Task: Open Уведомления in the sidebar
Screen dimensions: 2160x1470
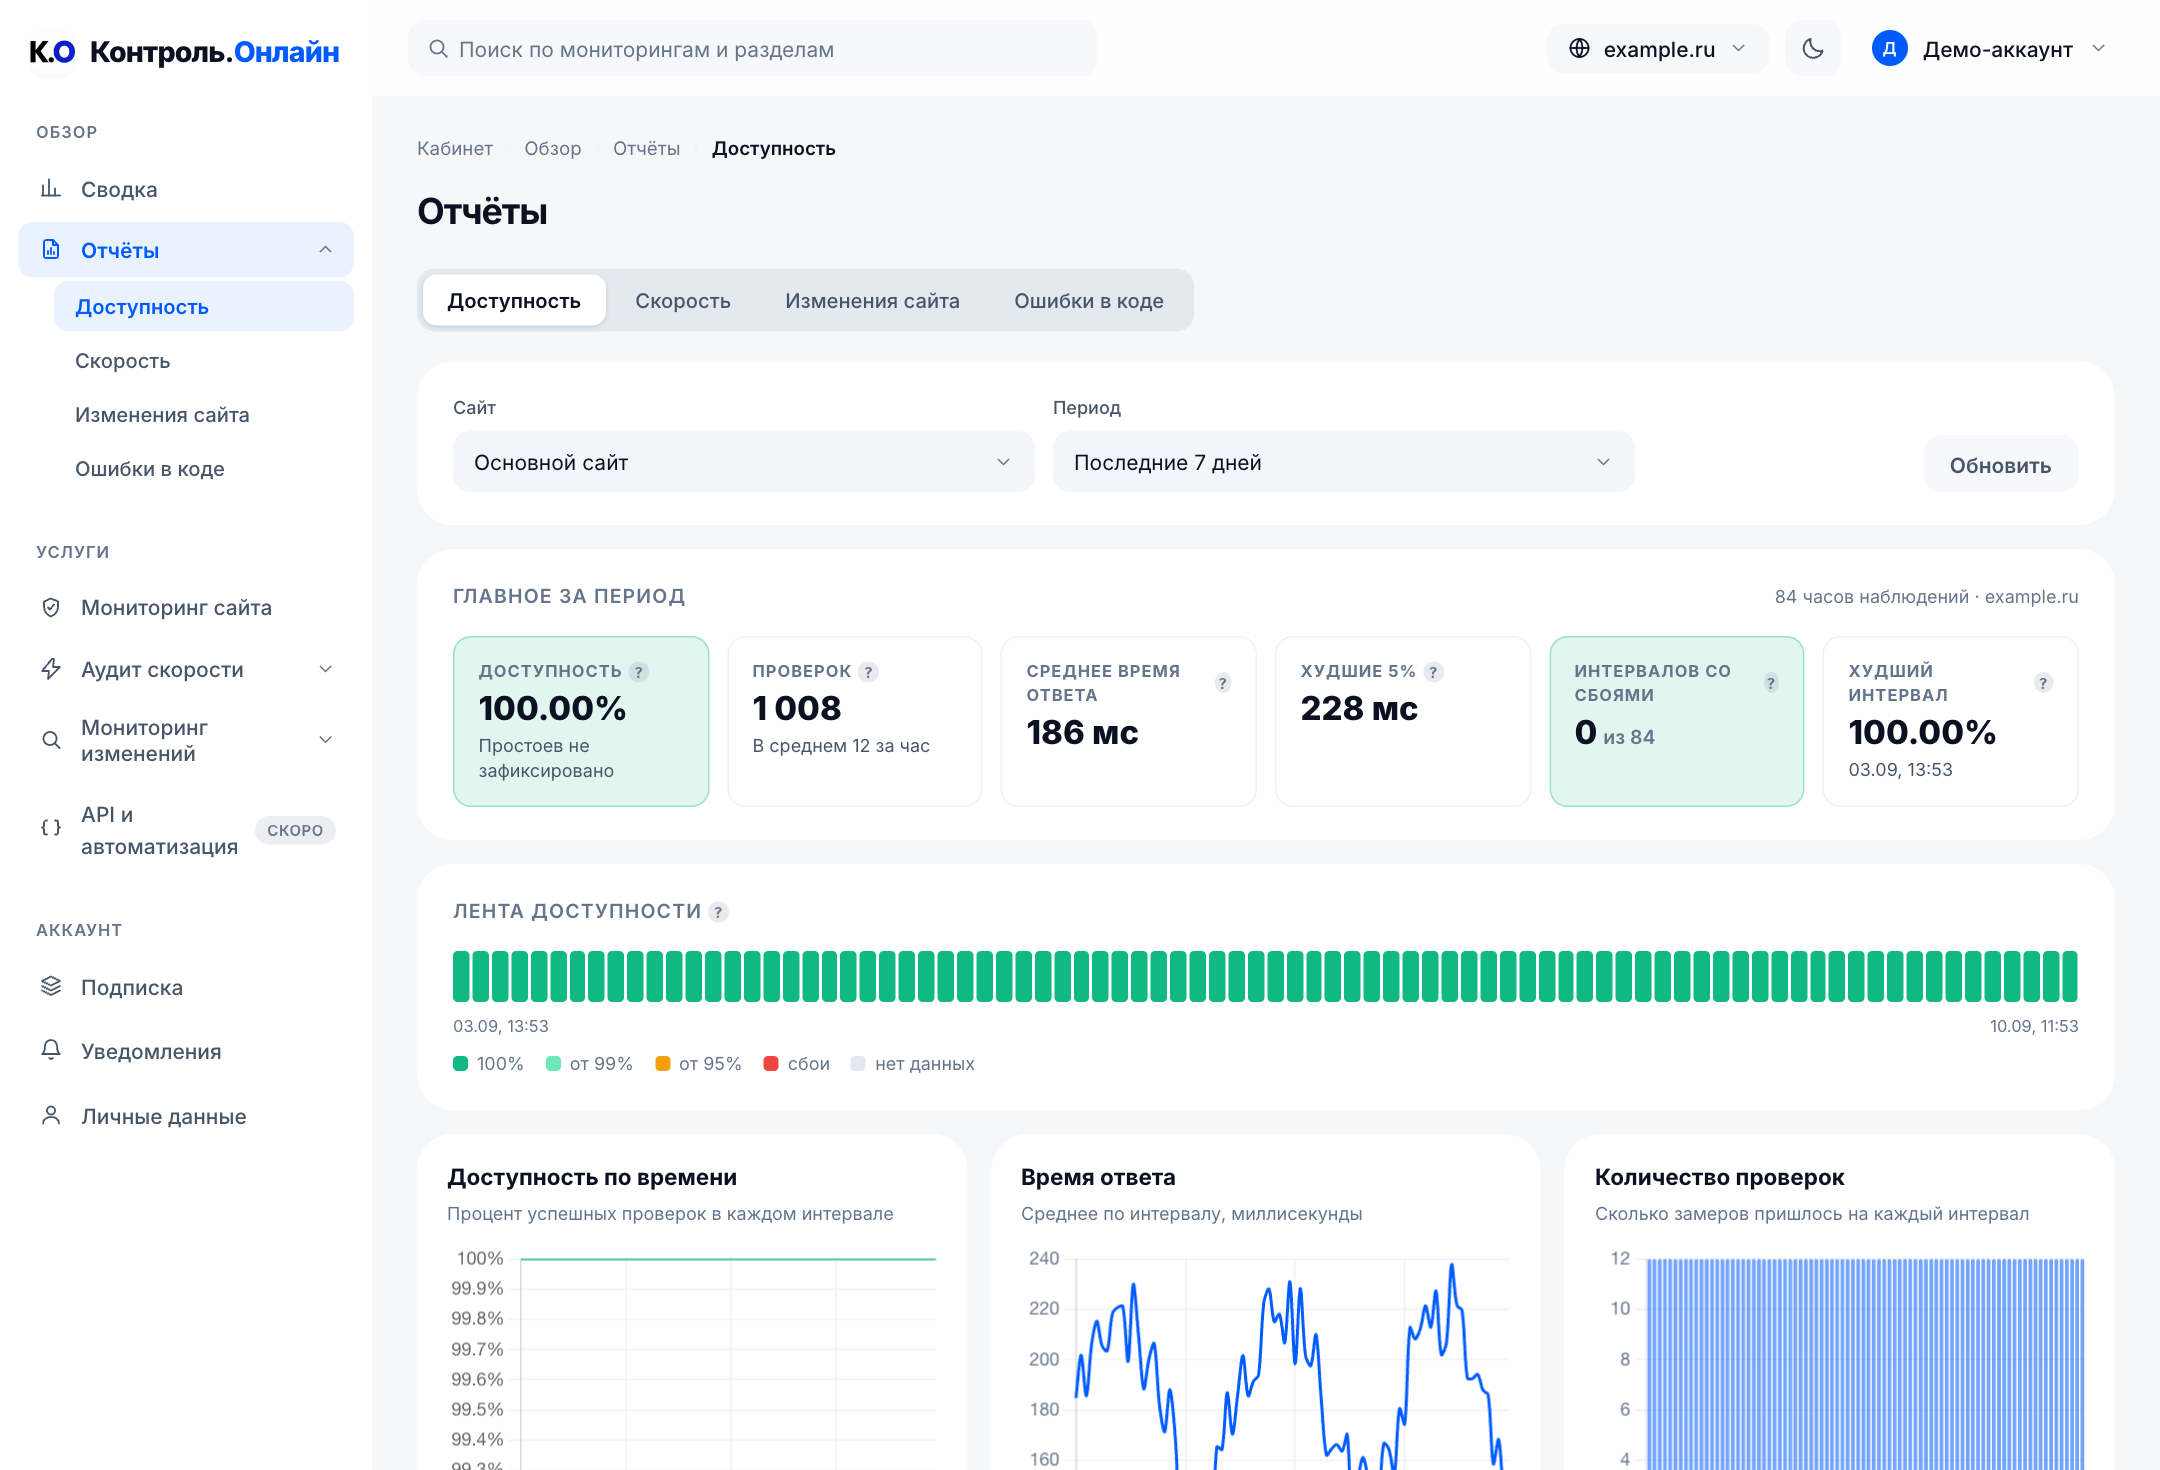Action: 186,1051
